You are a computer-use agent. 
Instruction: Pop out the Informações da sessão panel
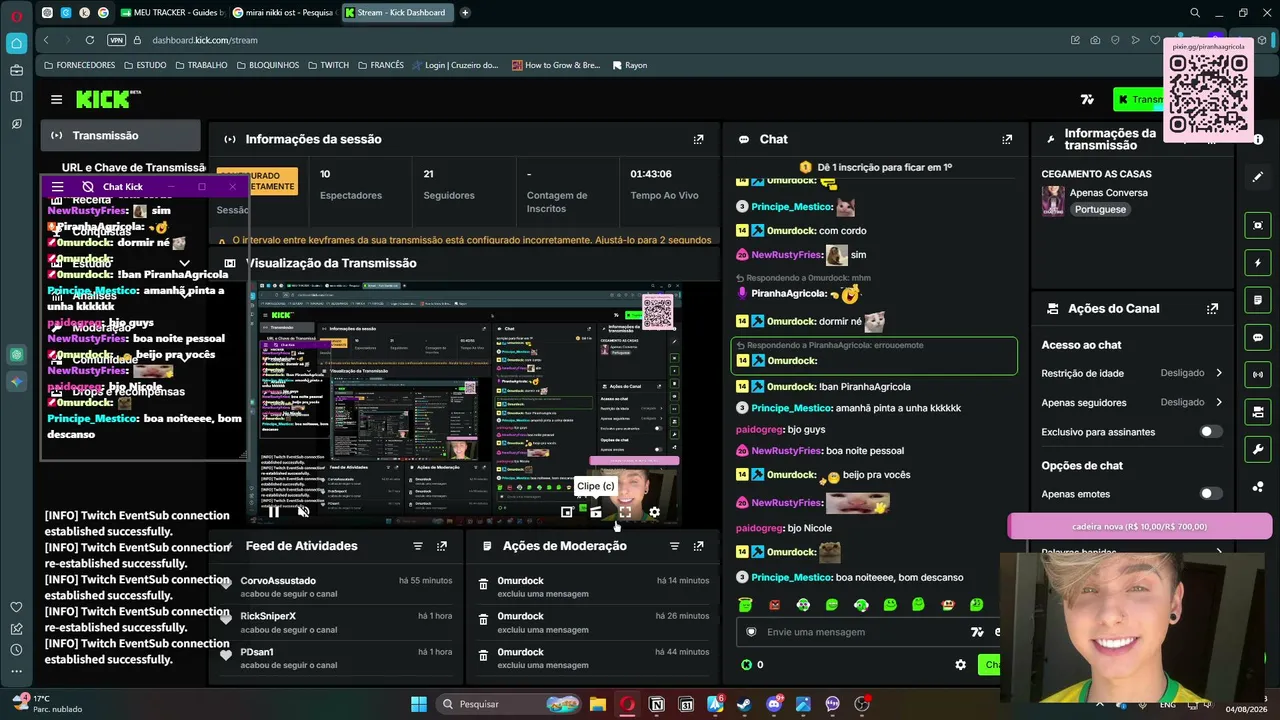click(698, 139)
